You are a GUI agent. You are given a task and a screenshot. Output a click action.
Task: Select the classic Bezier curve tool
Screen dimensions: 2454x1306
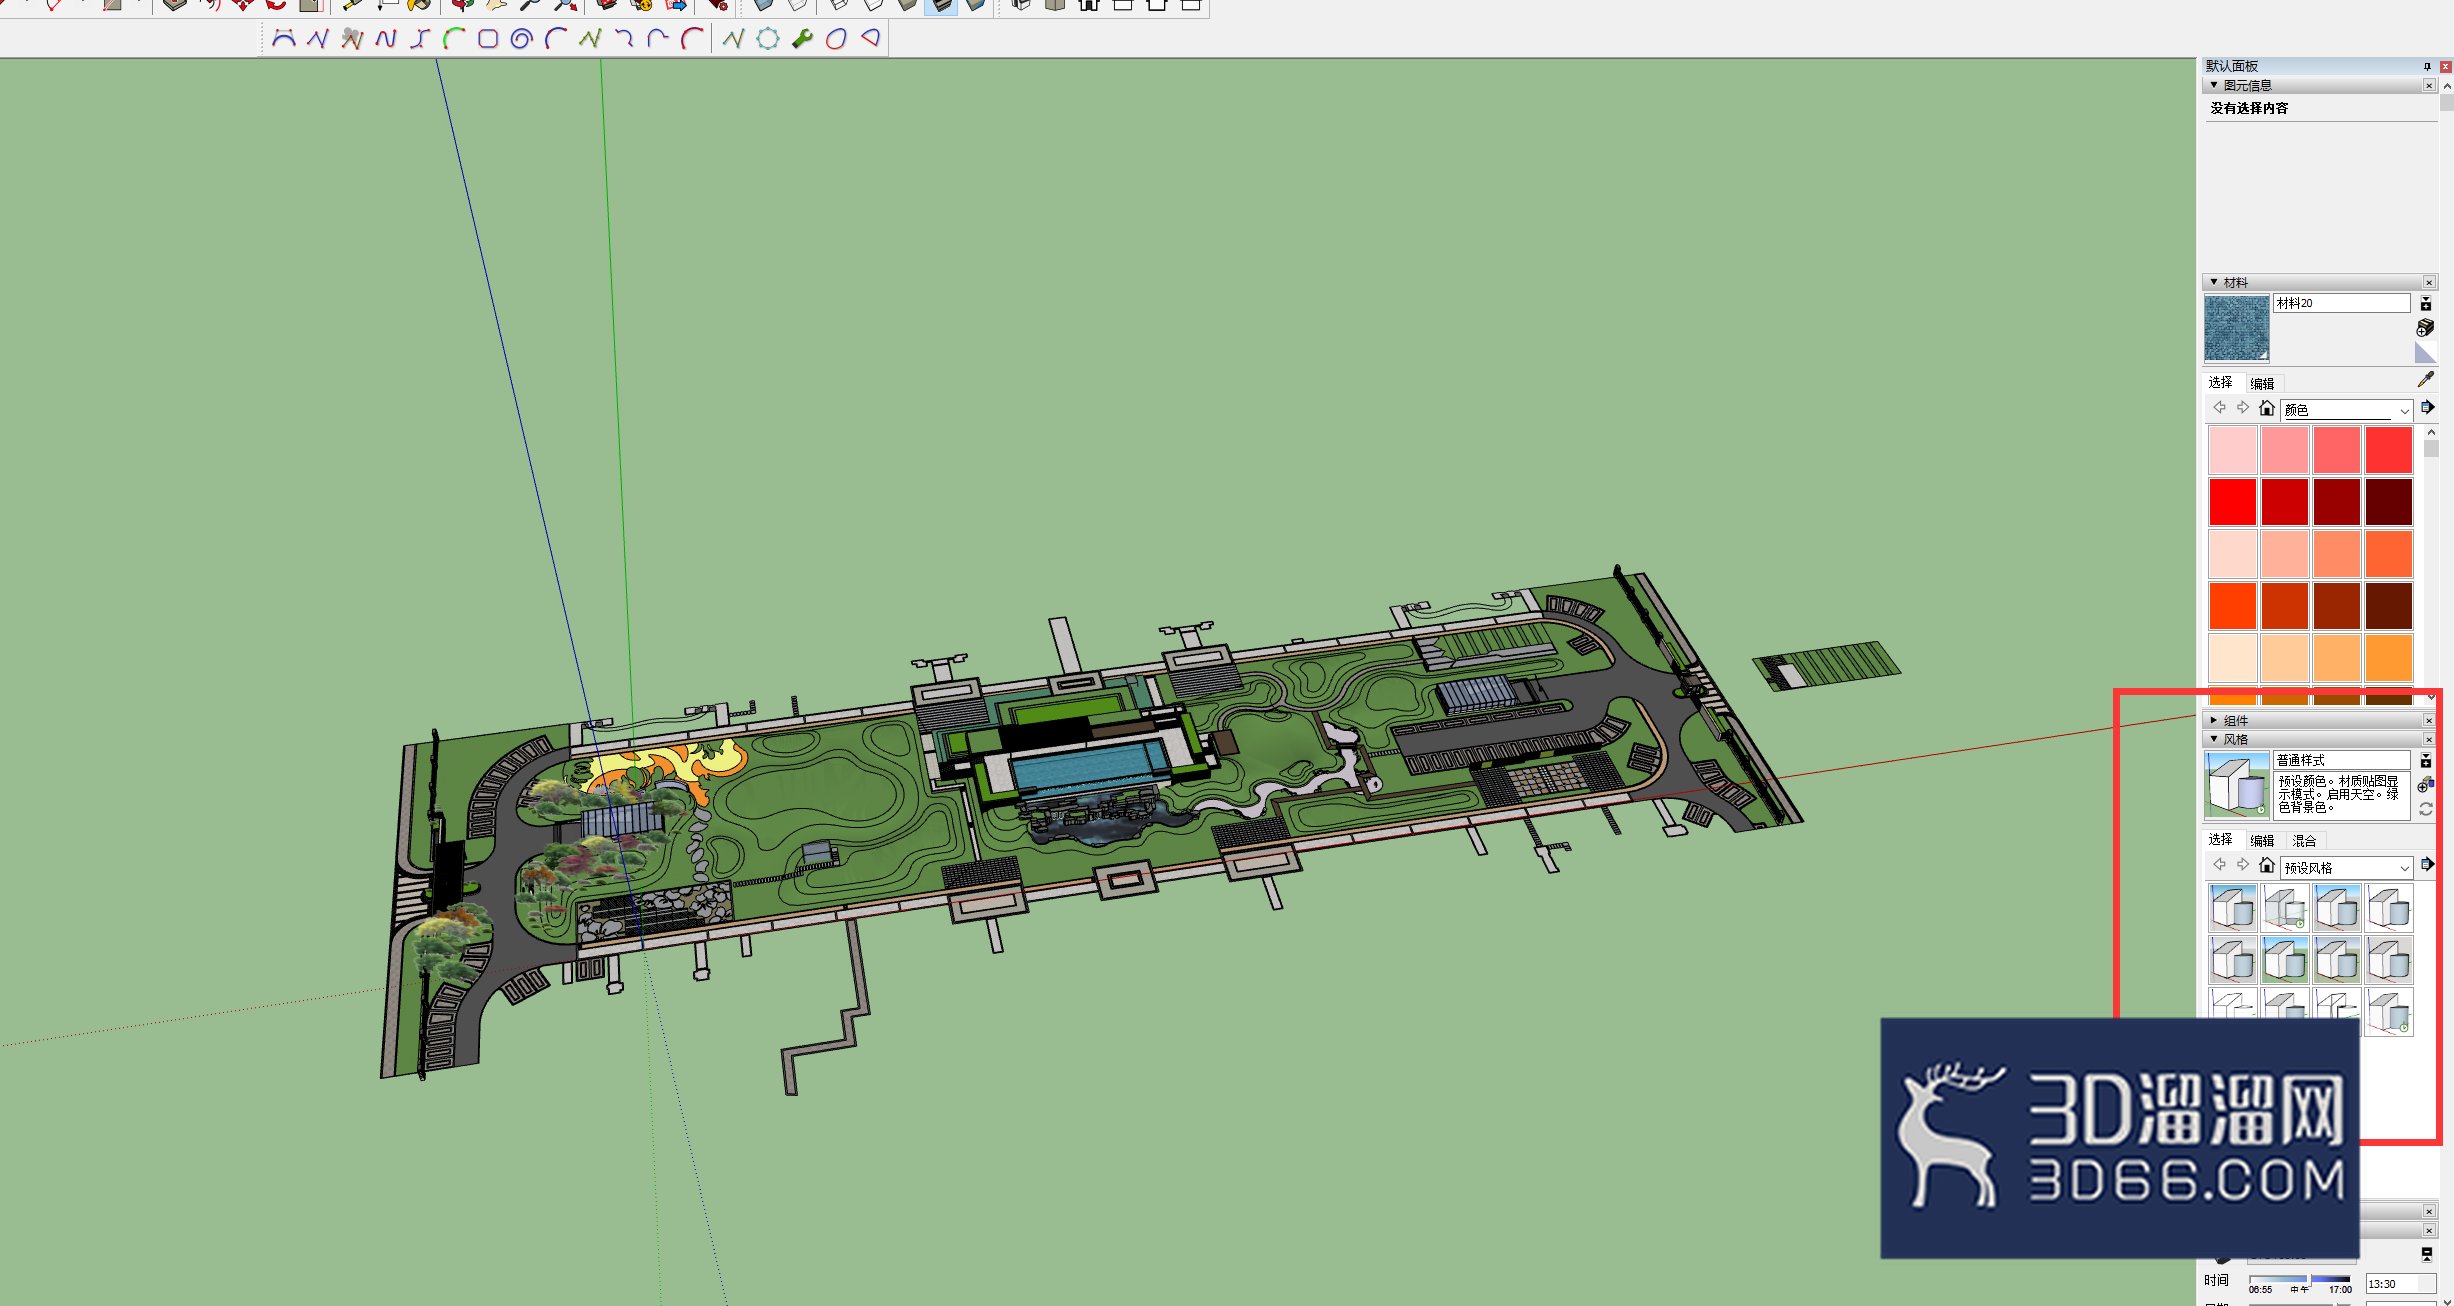click(284, 39)
